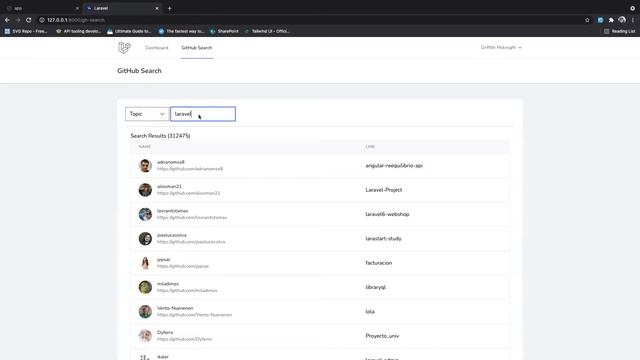Click the lola repository name
This screenshot has height=360, width=640.
coord(370,311)
